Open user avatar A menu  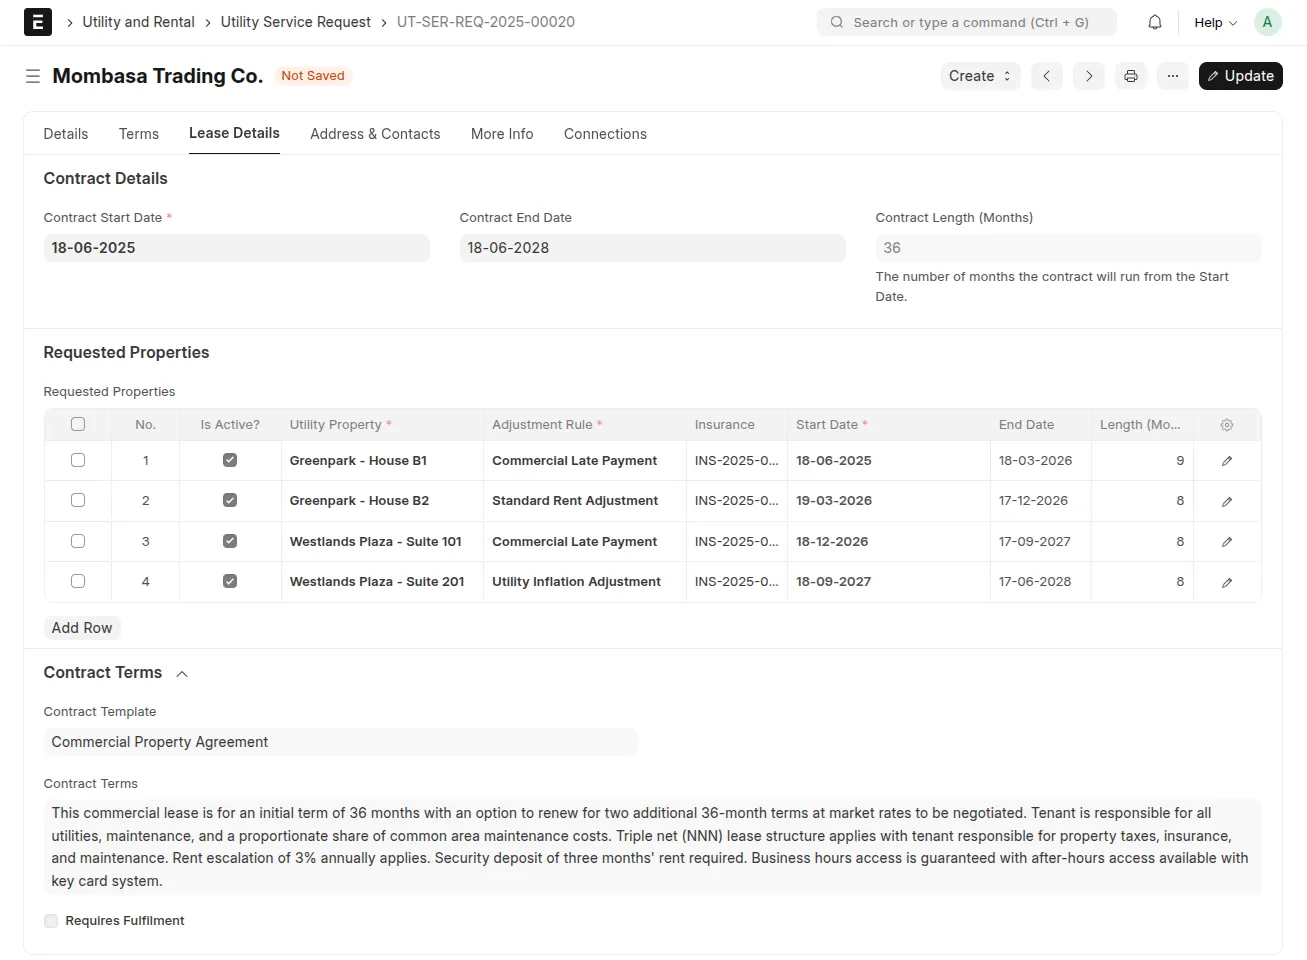click(x=1267, y=22)
